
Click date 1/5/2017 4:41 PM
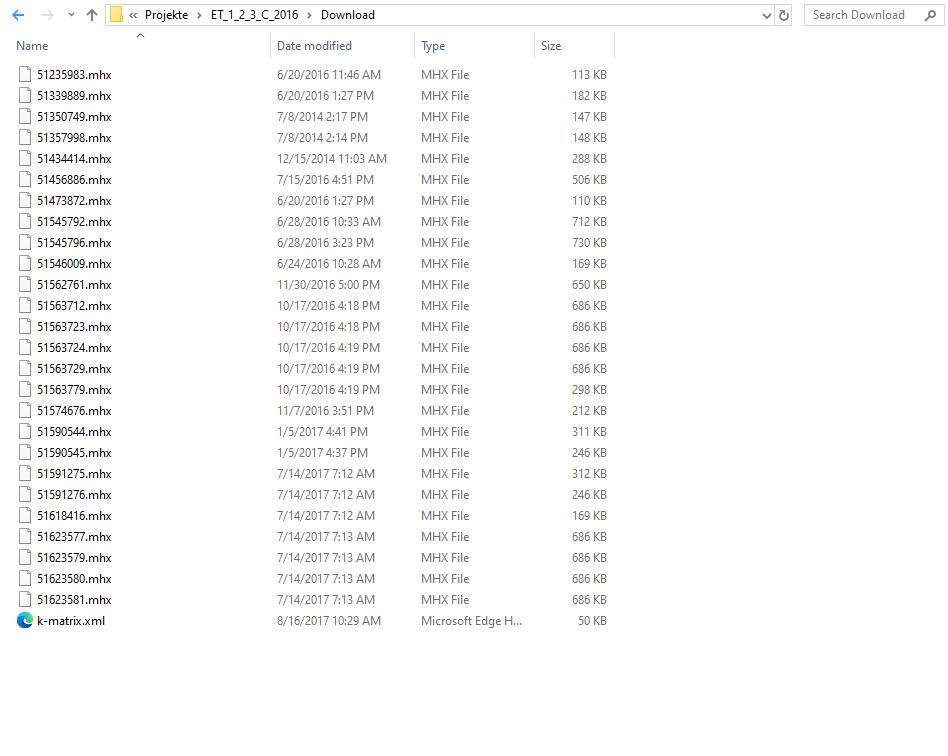[x=322, y=432]
